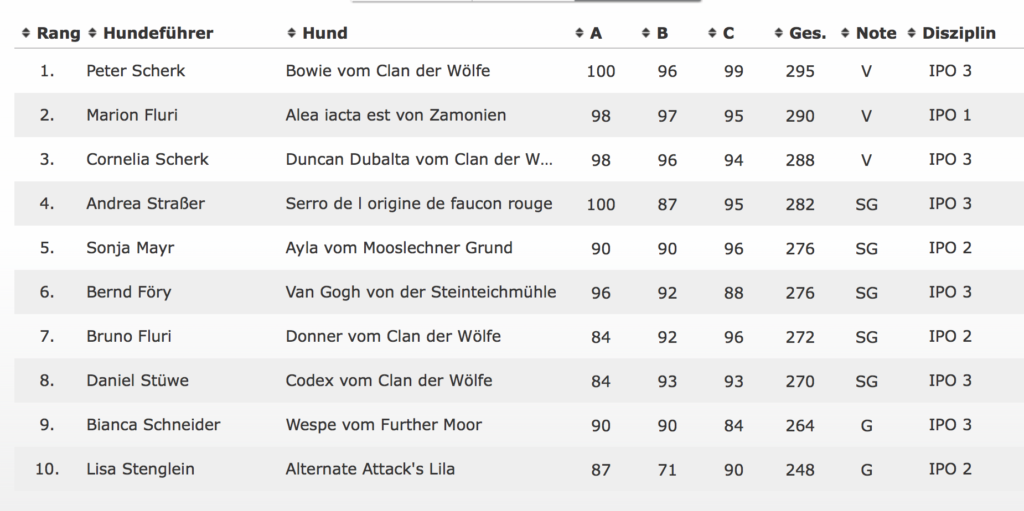This screenshot has height=511, width=1024.
Task: Click sort arrows beside Disziplin header
Action: pos(912,33)
